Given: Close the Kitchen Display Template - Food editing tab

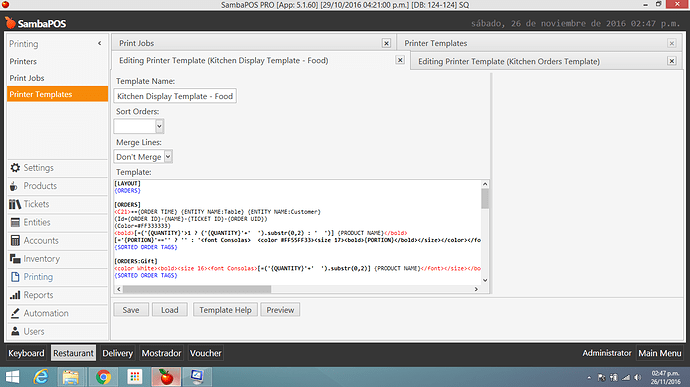Looking at the screenshot, I should tap(400, 60).
